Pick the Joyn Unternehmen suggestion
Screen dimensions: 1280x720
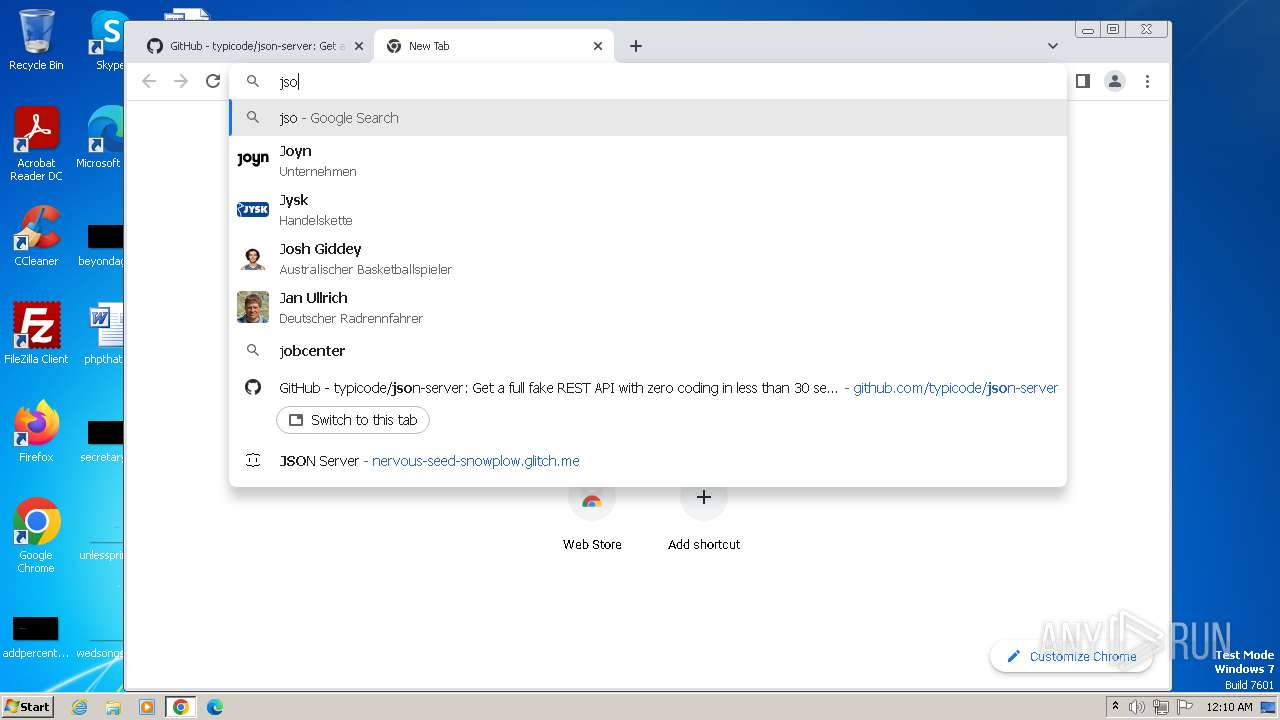[x=648, y=160]
